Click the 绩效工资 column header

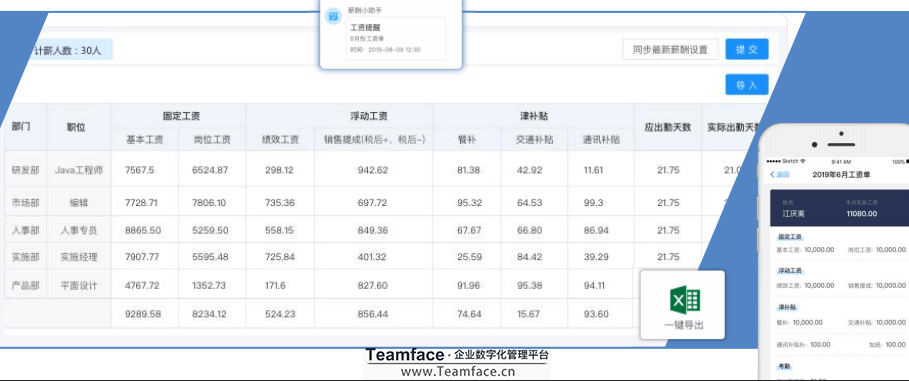[281, 140]
